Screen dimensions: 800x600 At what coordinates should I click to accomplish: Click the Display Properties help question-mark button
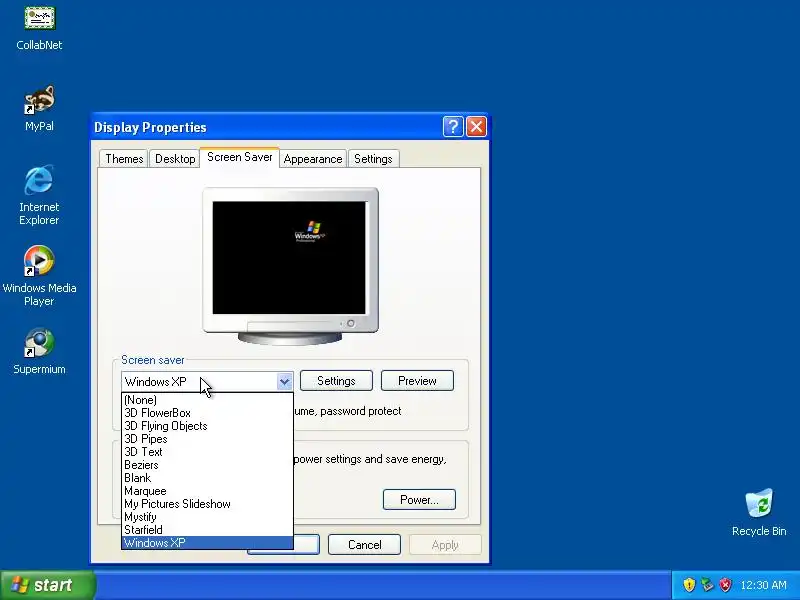[453, 127]
